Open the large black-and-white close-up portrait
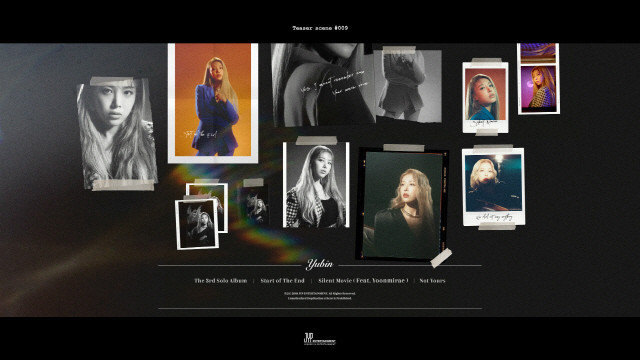 pyautogui.click(x=117, y=133)
